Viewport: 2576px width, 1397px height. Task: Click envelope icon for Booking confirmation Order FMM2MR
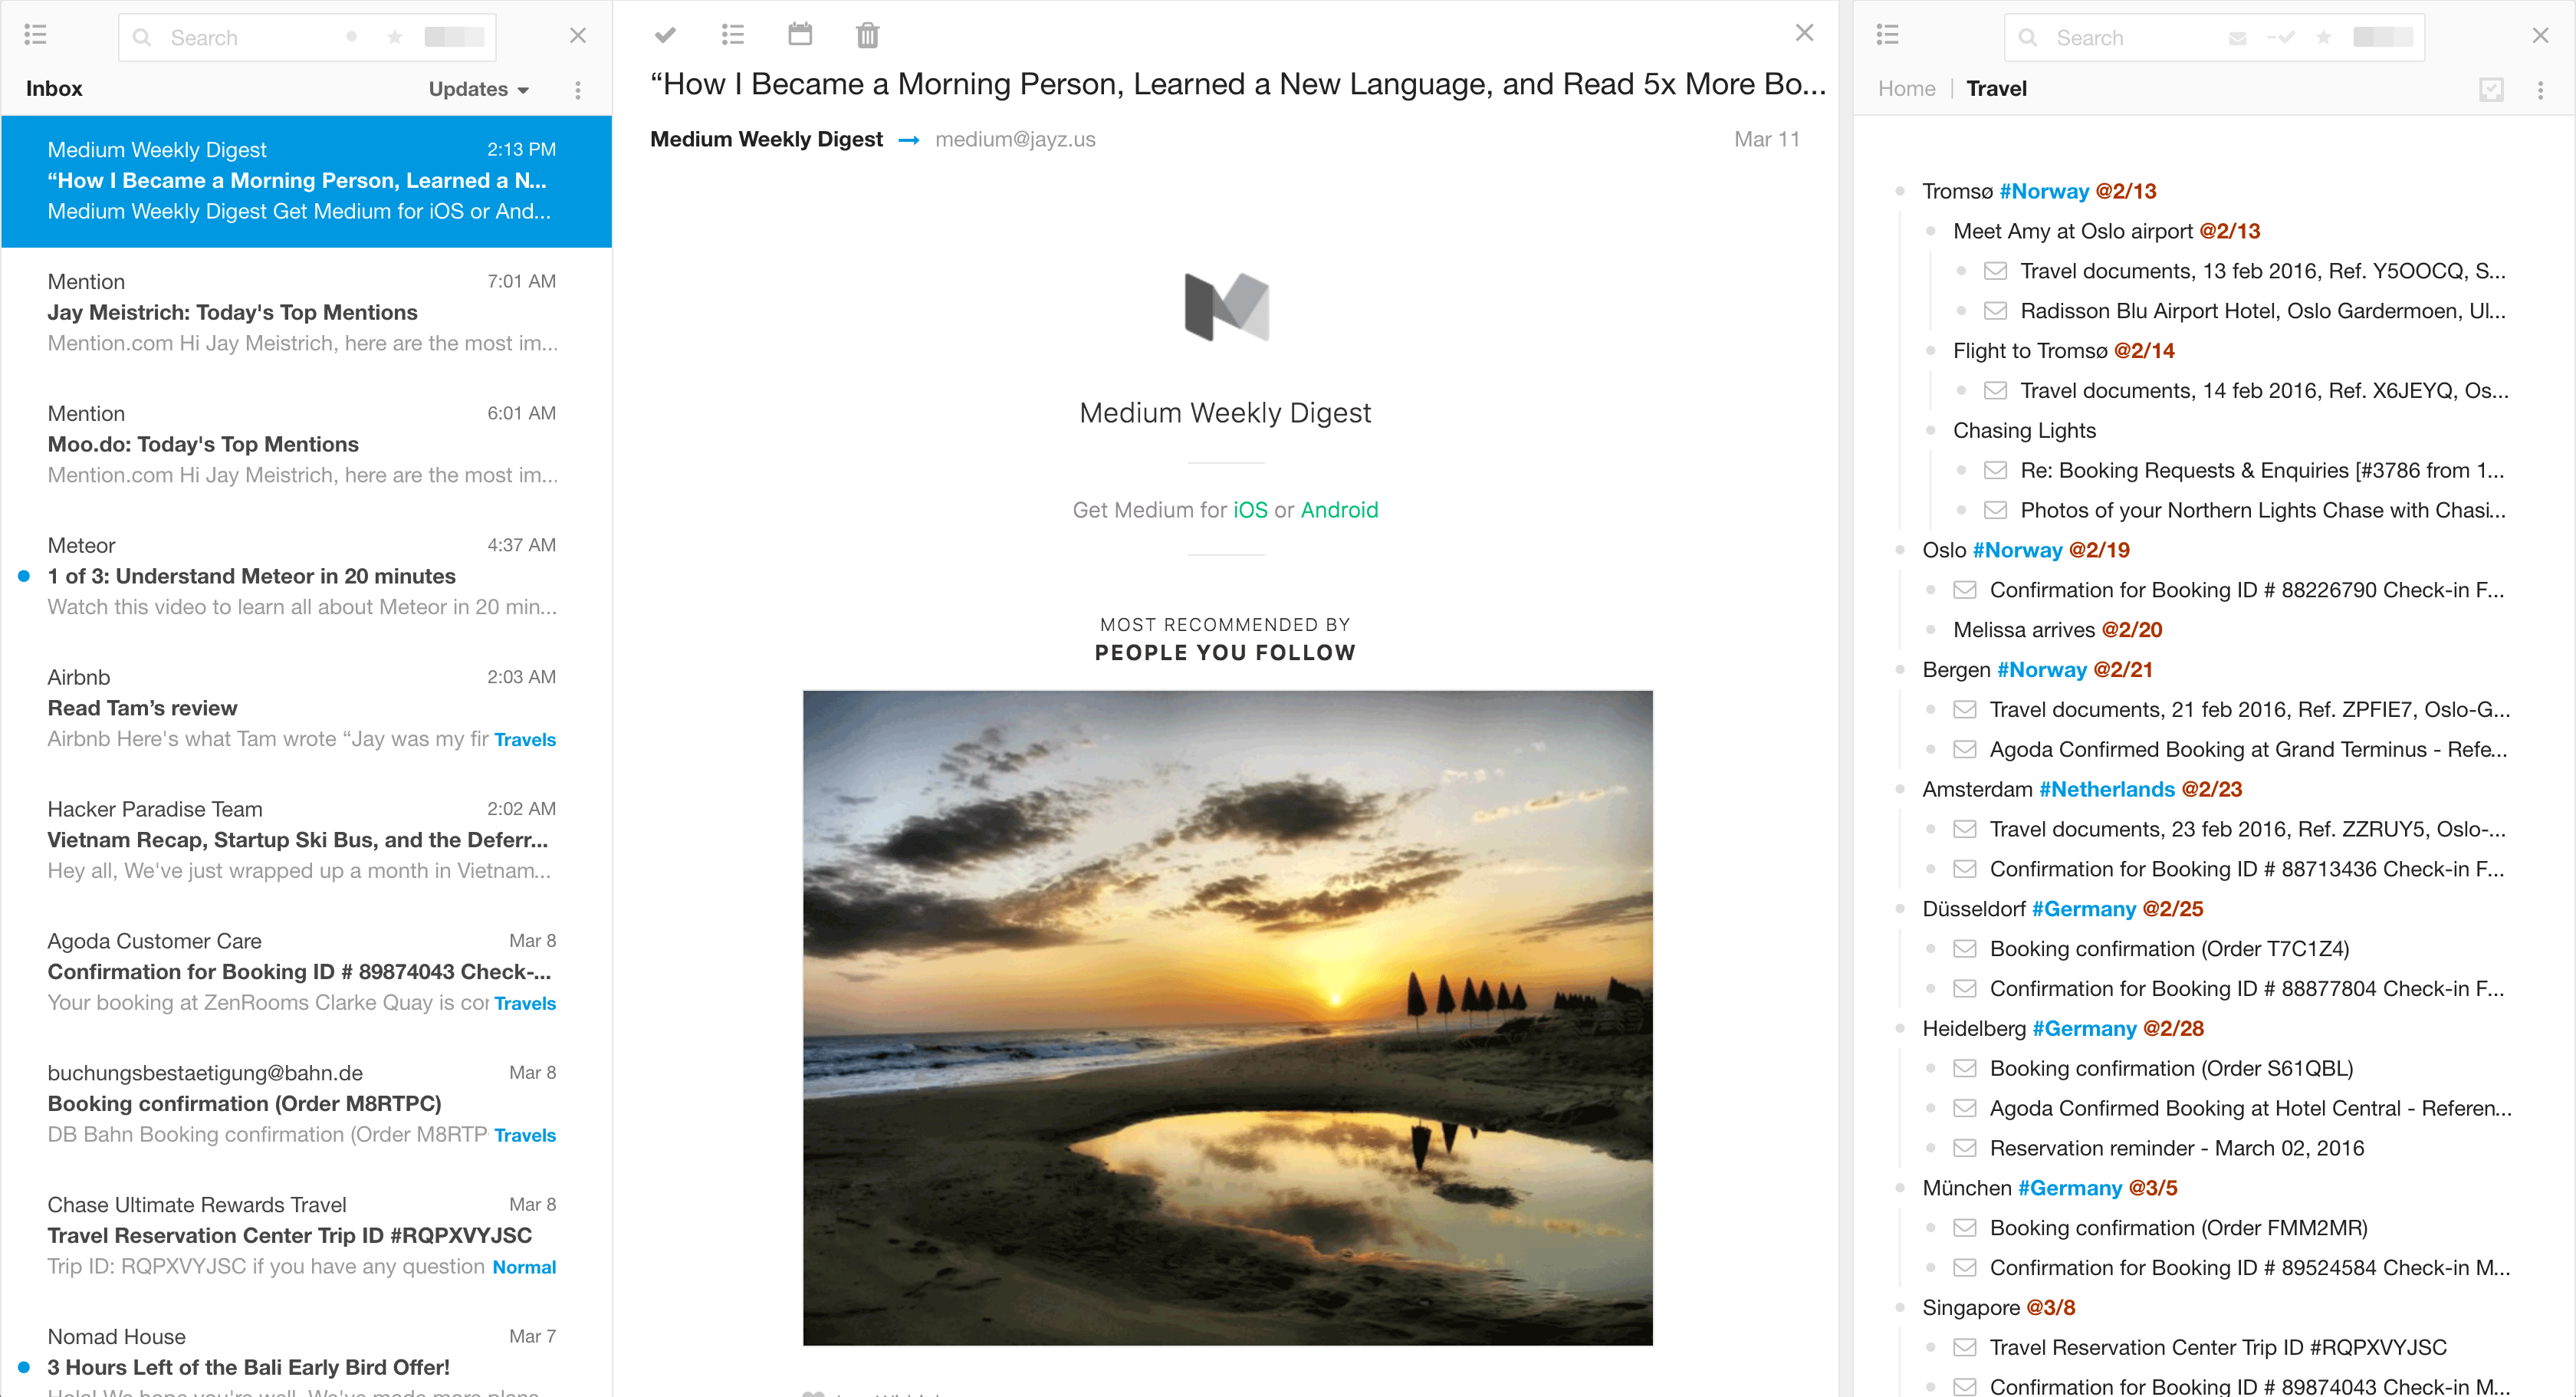point(1964,1228)
